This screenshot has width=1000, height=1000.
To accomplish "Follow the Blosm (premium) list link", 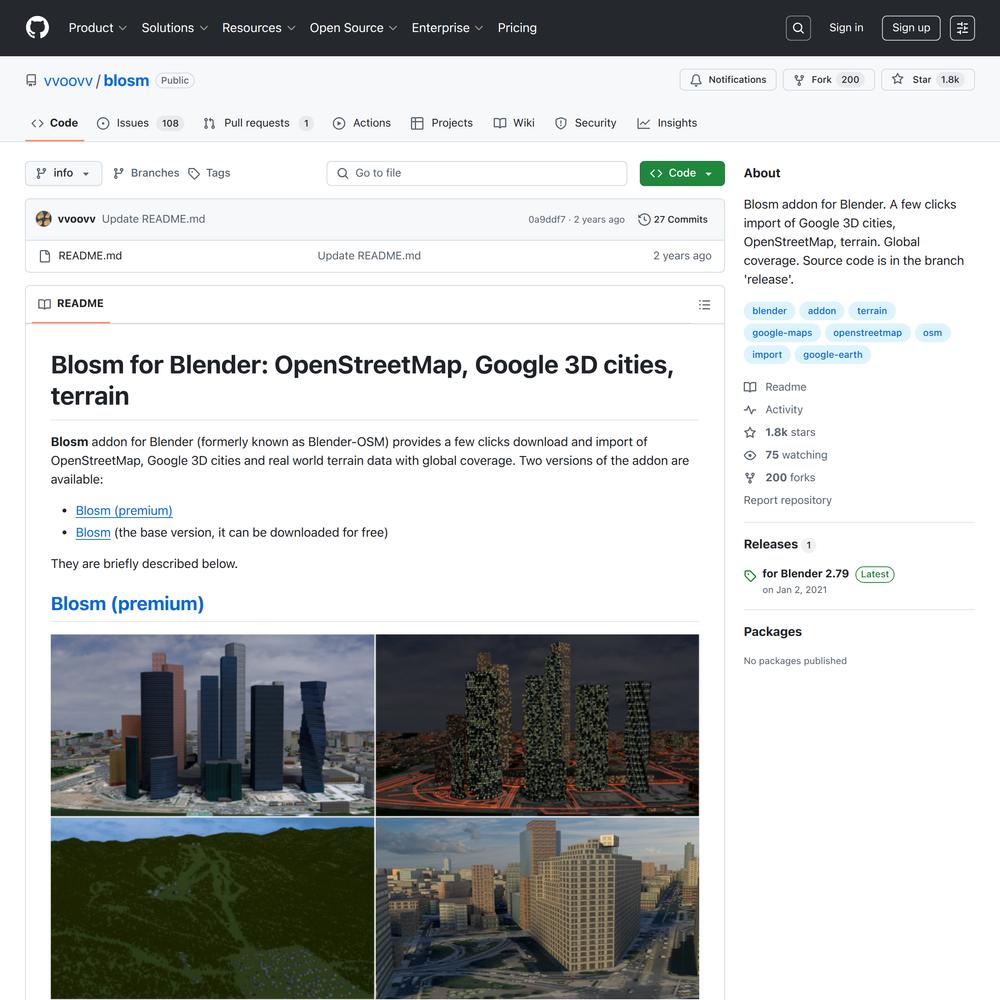I will (x=124, y=510).
